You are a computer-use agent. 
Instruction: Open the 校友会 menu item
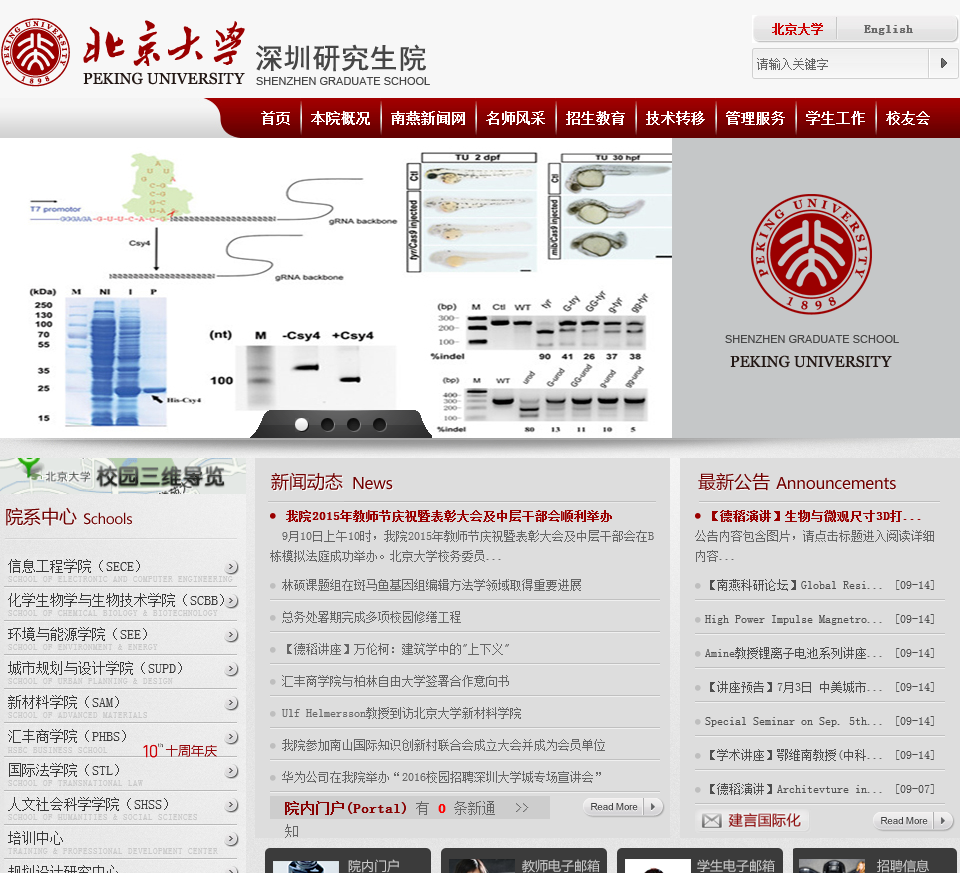point(908,118)
